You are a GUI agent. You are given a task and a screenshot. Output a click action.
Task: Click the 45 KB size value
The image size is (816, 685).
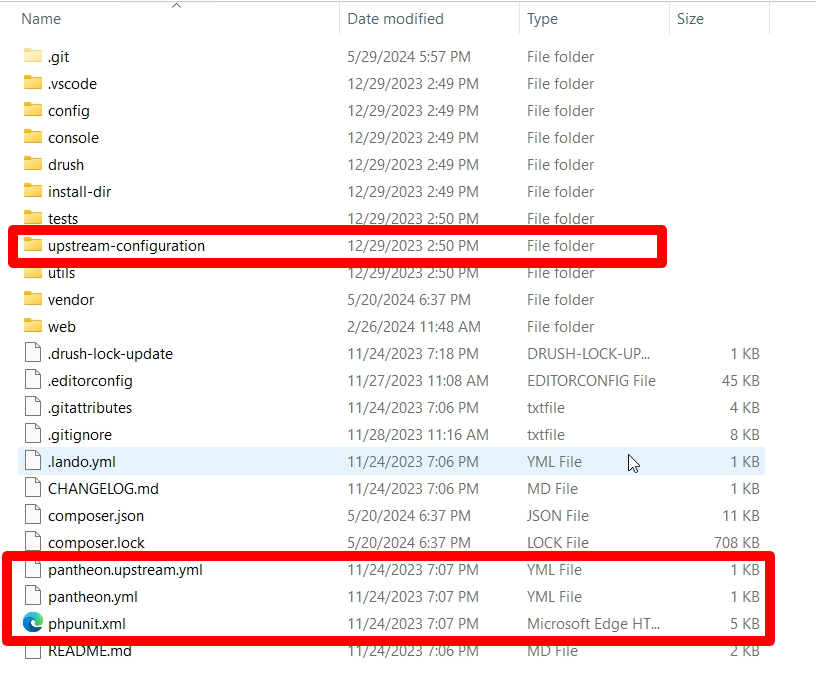(x=741, y=381)
